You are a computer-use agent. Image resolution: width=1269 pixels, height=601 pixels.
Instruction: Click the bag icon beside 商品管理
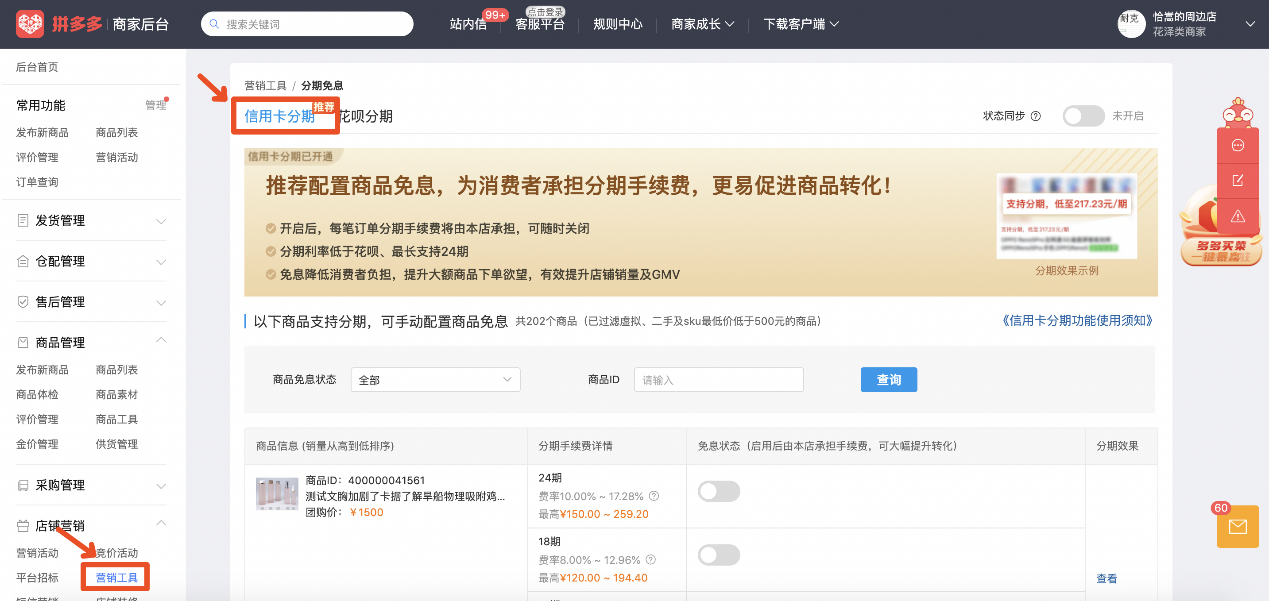click(x=23, y=343)
